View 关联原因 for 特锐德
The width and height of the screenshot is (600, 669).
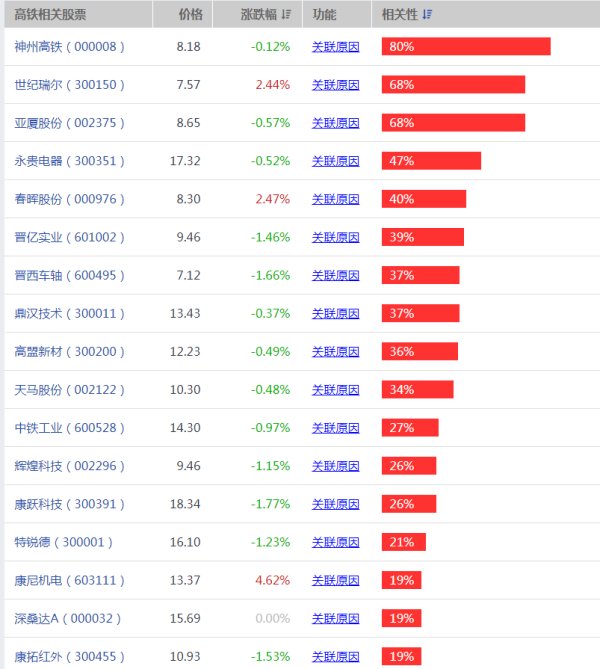click(x=335, y=542)
